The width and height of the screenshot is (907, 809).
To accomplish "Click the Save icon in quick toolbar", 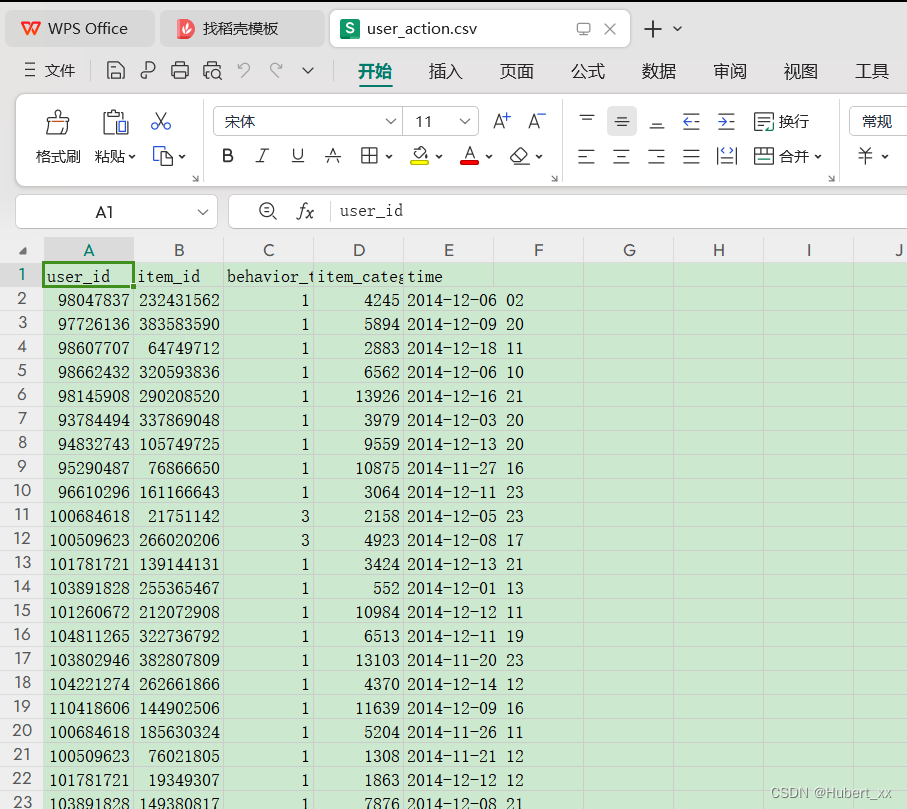I will [x=115, y=71].
